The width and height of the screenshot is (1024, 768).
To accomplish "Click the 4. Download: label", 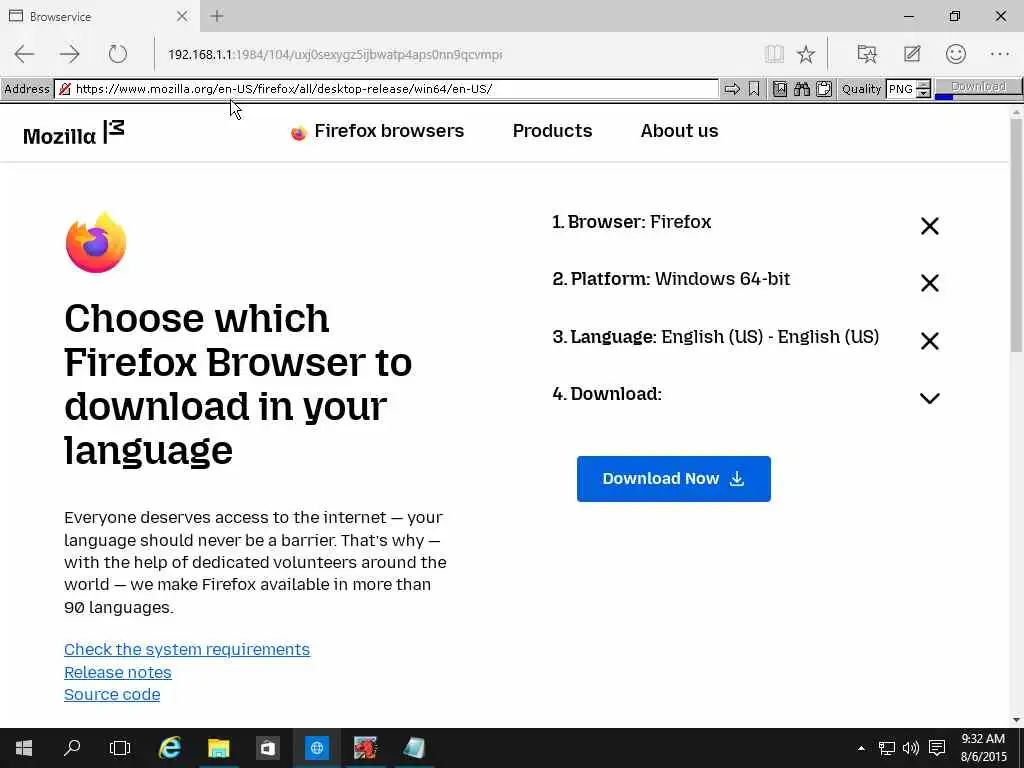I will [x=607, y=394].
